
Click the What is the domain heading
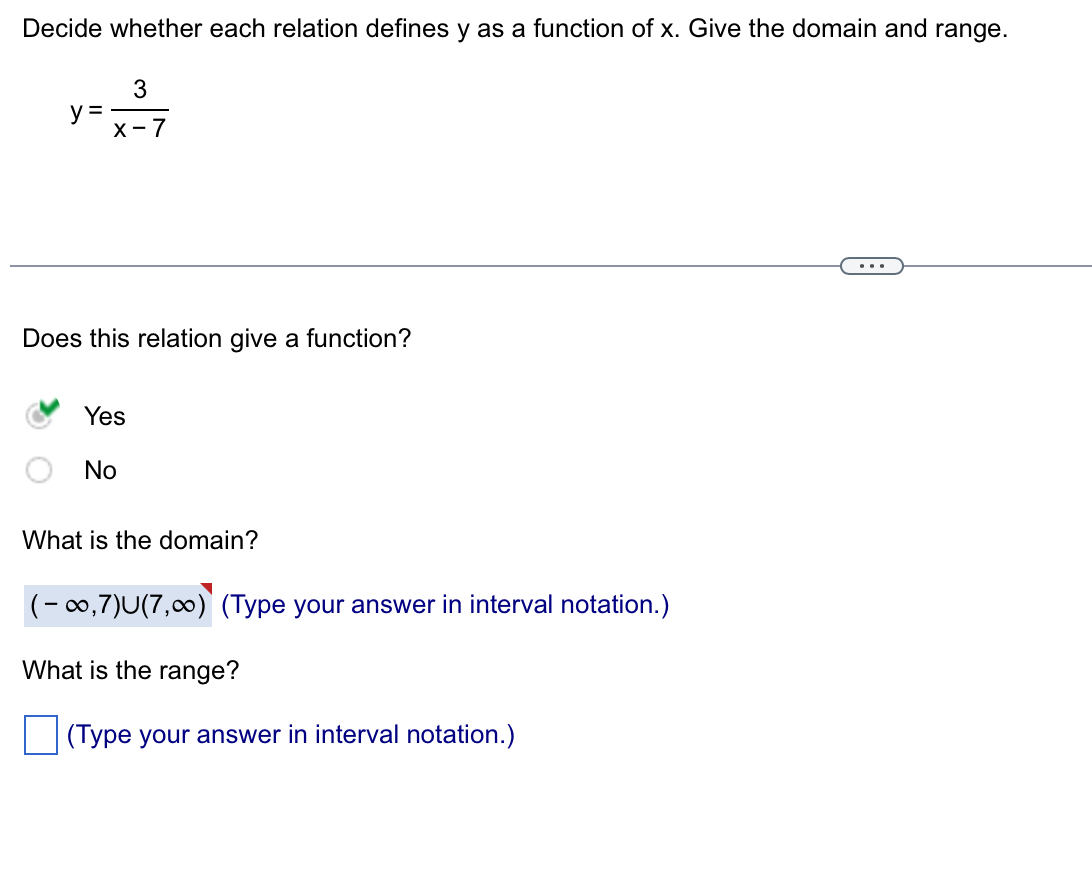(139, 540)
